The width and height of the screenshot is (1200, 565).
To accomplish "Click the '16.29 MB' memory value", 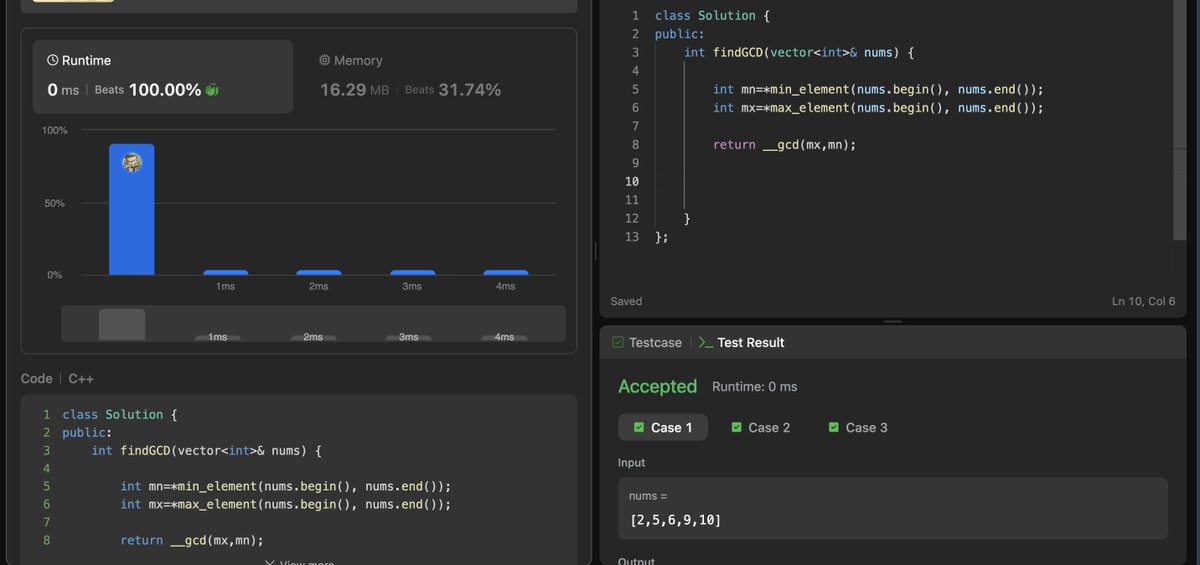I will click(355, 90).
